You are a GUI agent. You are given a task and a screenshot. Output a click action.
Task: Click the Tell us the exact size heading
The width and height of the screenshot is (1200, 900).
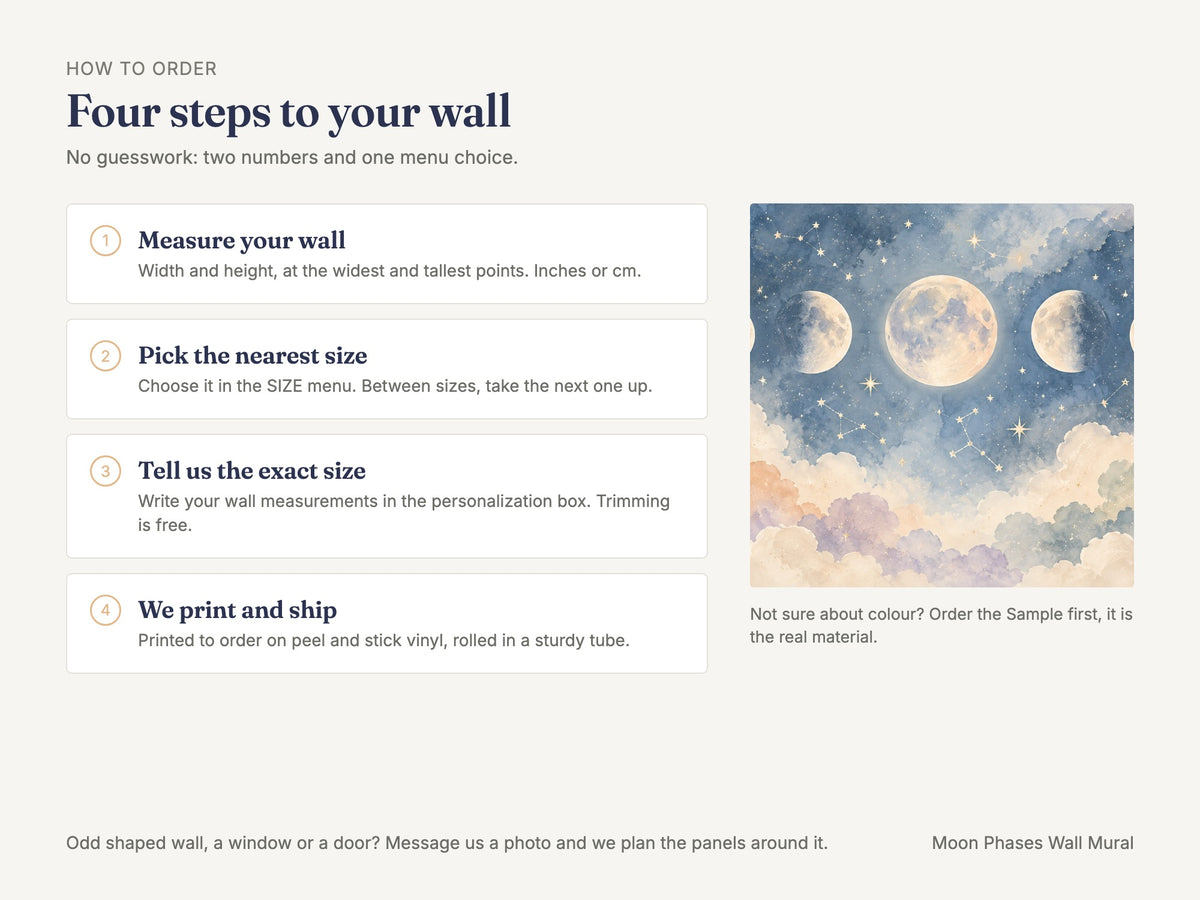(x=252, y=470)
